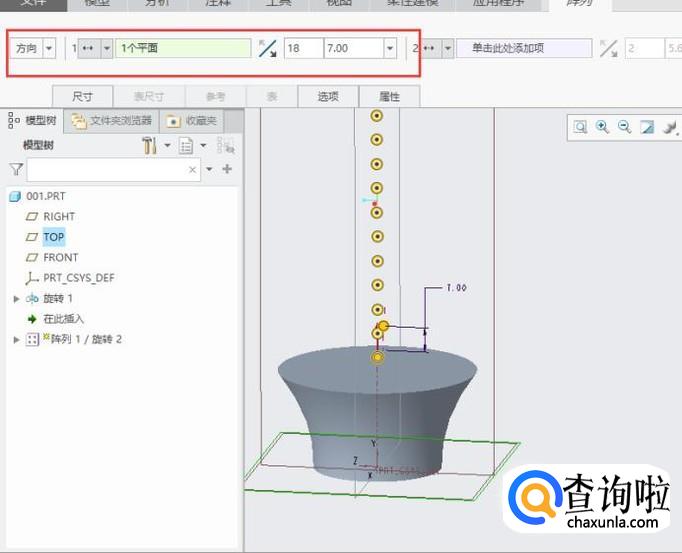The width and height of the screenshot is (682, 553).
Task: Expand the 旋转 1 tree node
Action: (x=16, y=298)
